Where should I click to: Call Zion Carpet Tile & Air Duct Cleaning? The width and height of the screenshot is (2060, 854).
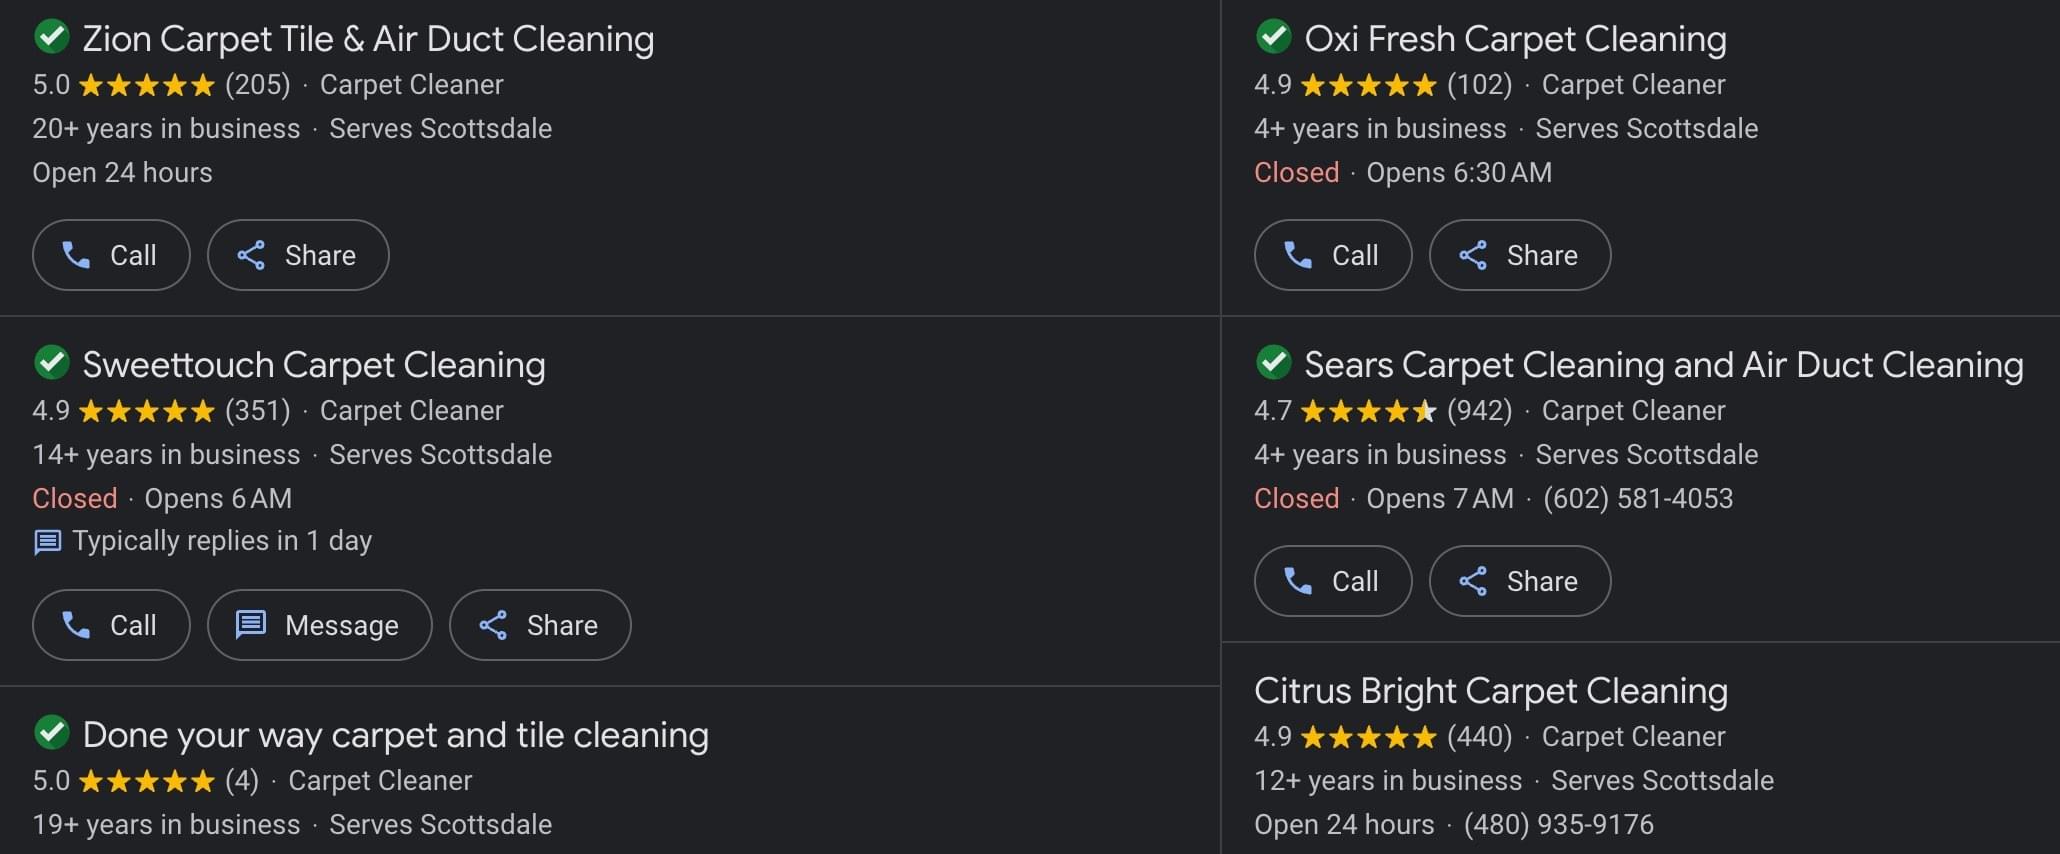click(111, 255)
